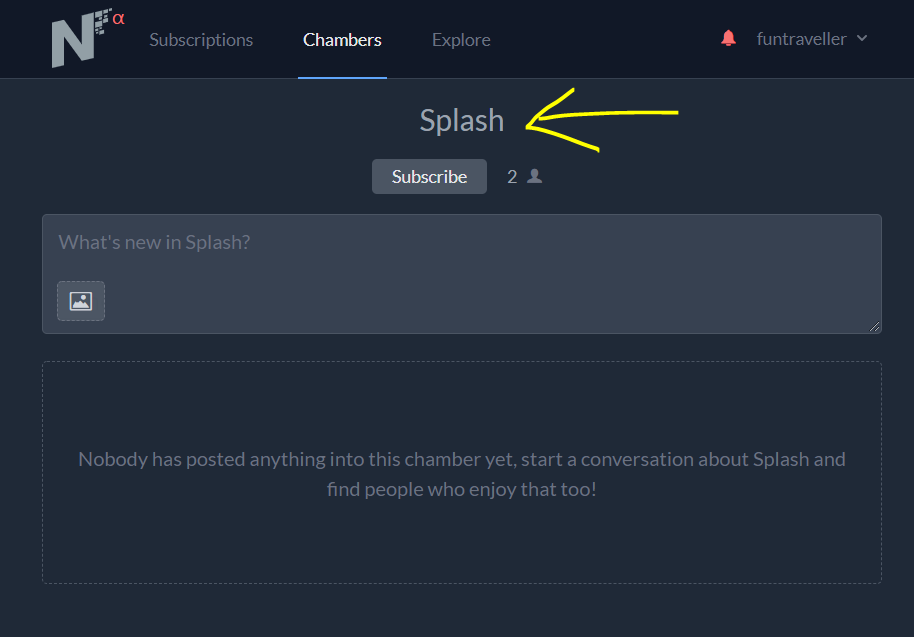Click the "Nobody has posted anything" message line

coord(461,460)
